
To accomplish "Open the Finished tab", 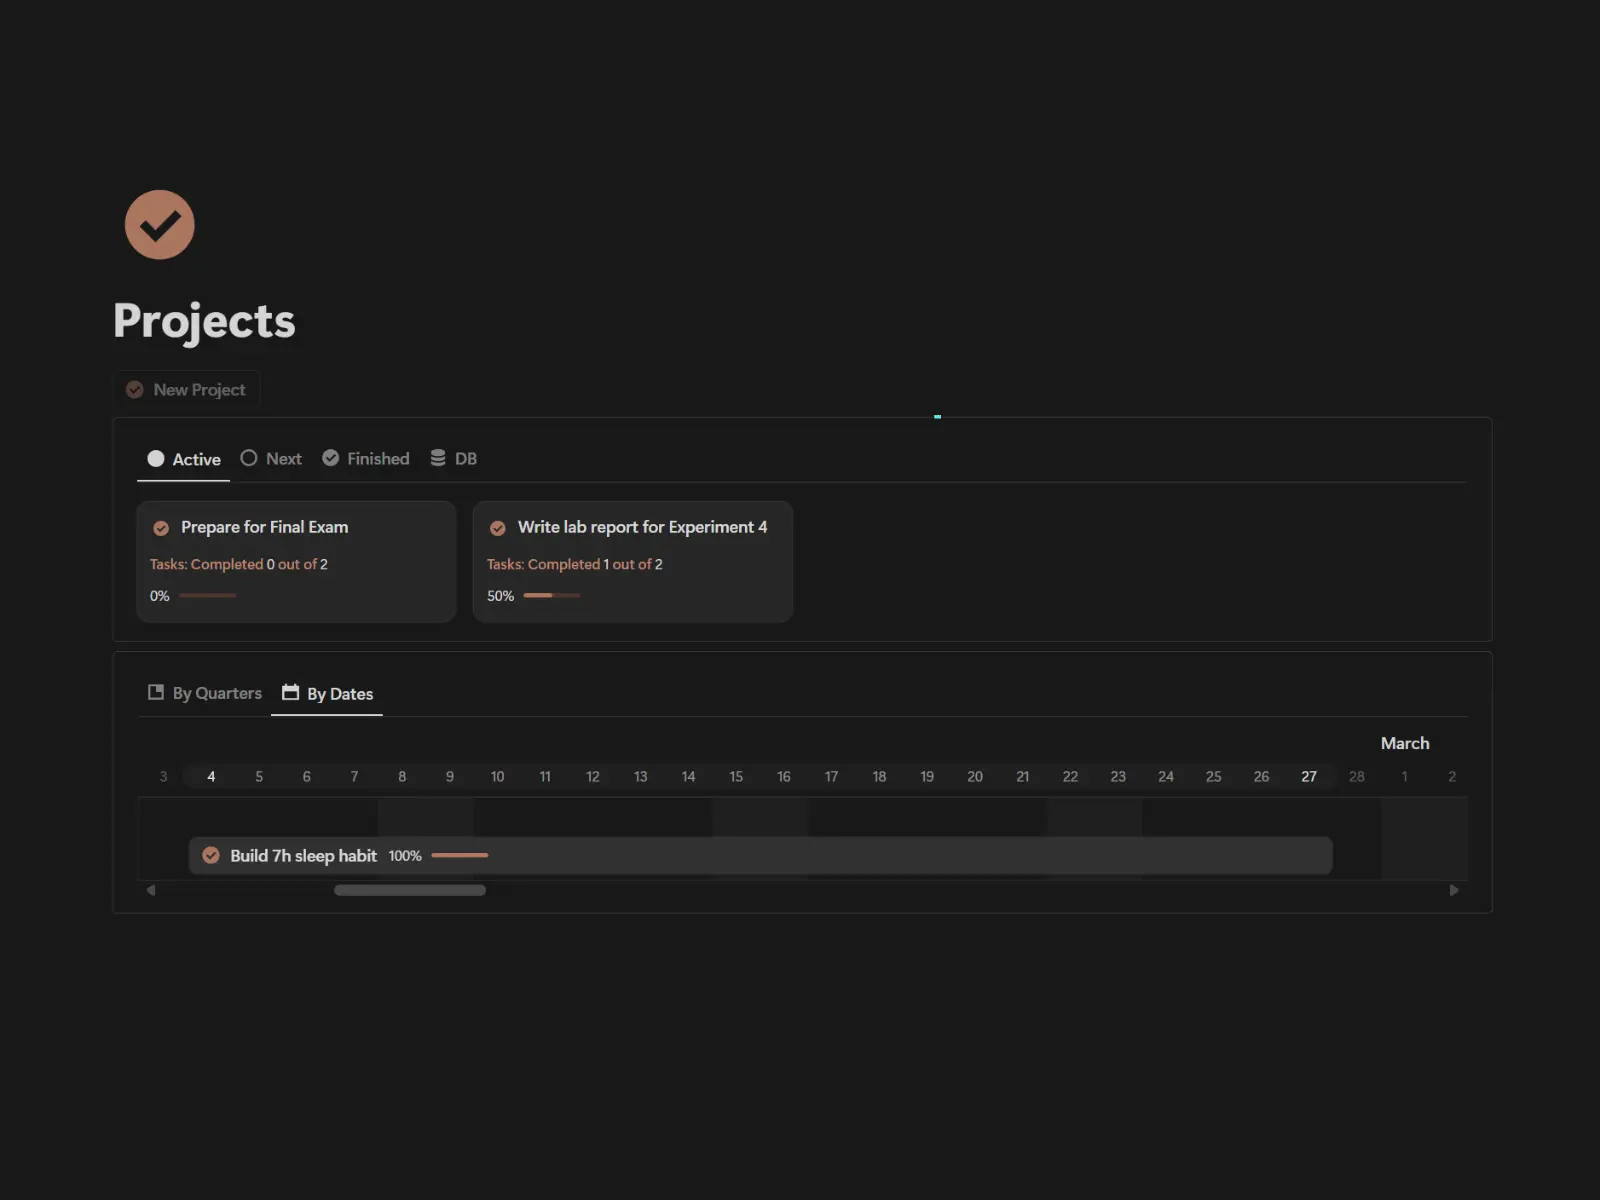I will point(366,459).
